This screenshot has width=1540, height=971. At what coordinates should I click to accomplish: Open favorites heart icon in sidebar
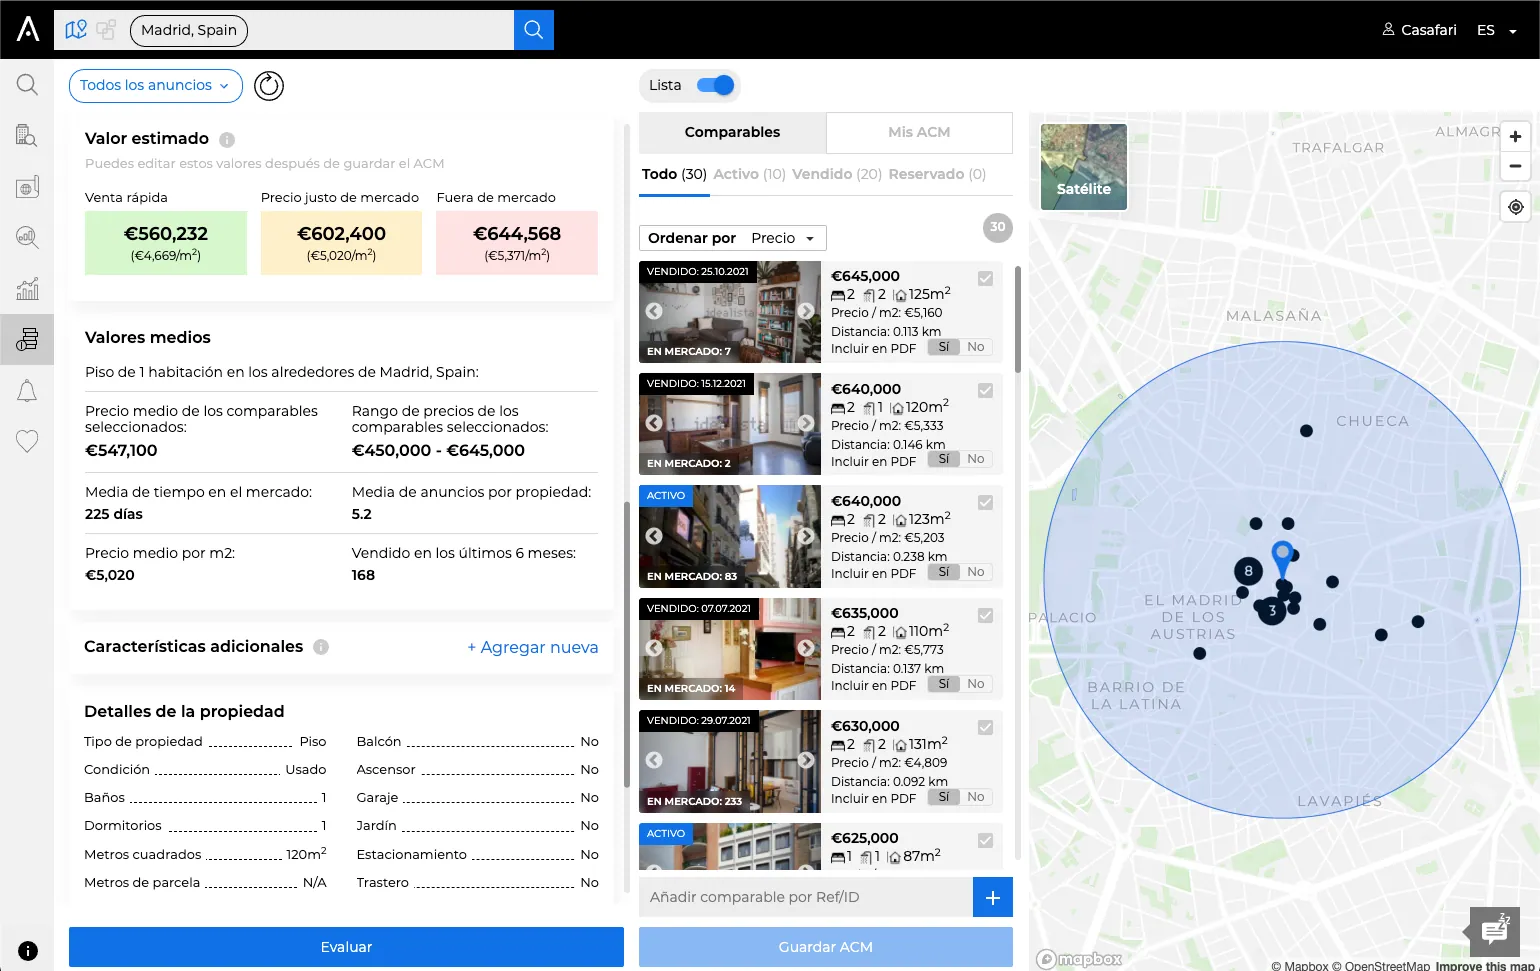click(27, 441)
